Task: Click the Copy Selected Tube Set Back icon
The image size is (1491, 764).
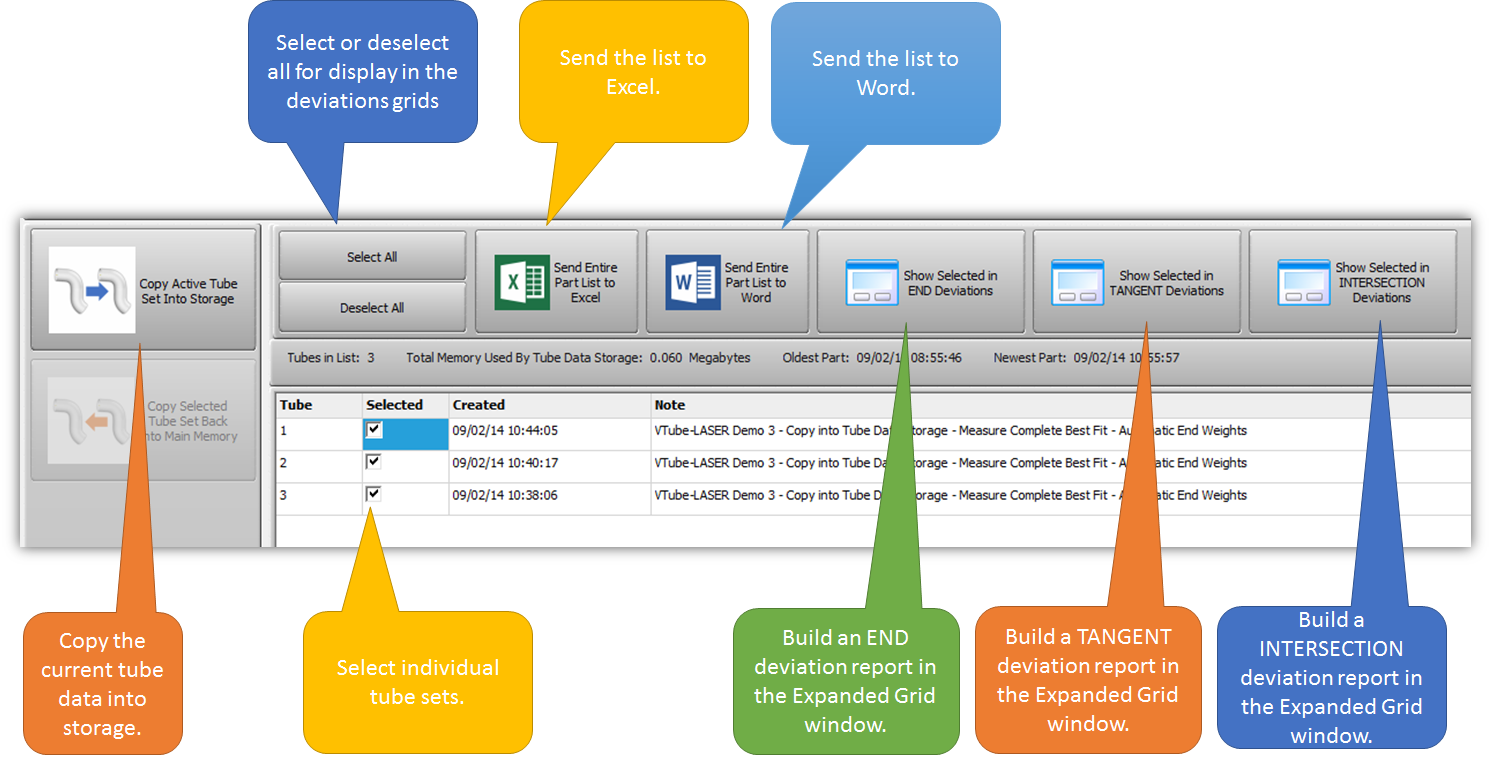Action: coord(92,421)
